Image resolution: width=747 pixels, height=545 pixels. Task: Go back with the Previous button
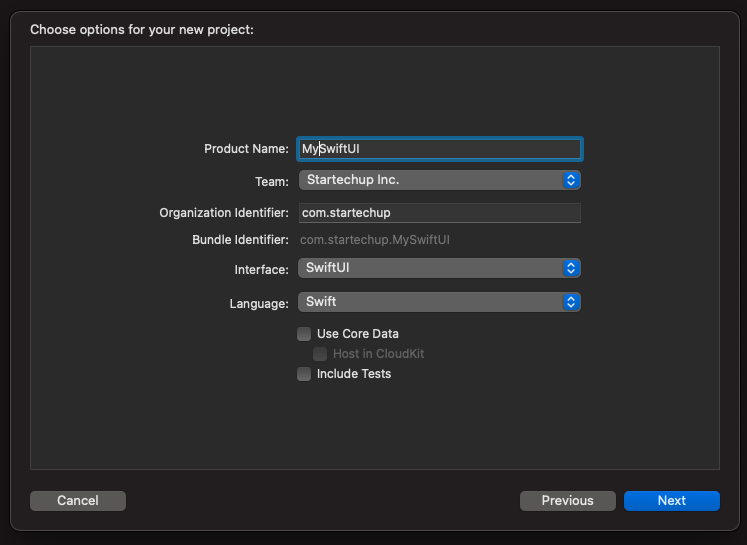567,501
